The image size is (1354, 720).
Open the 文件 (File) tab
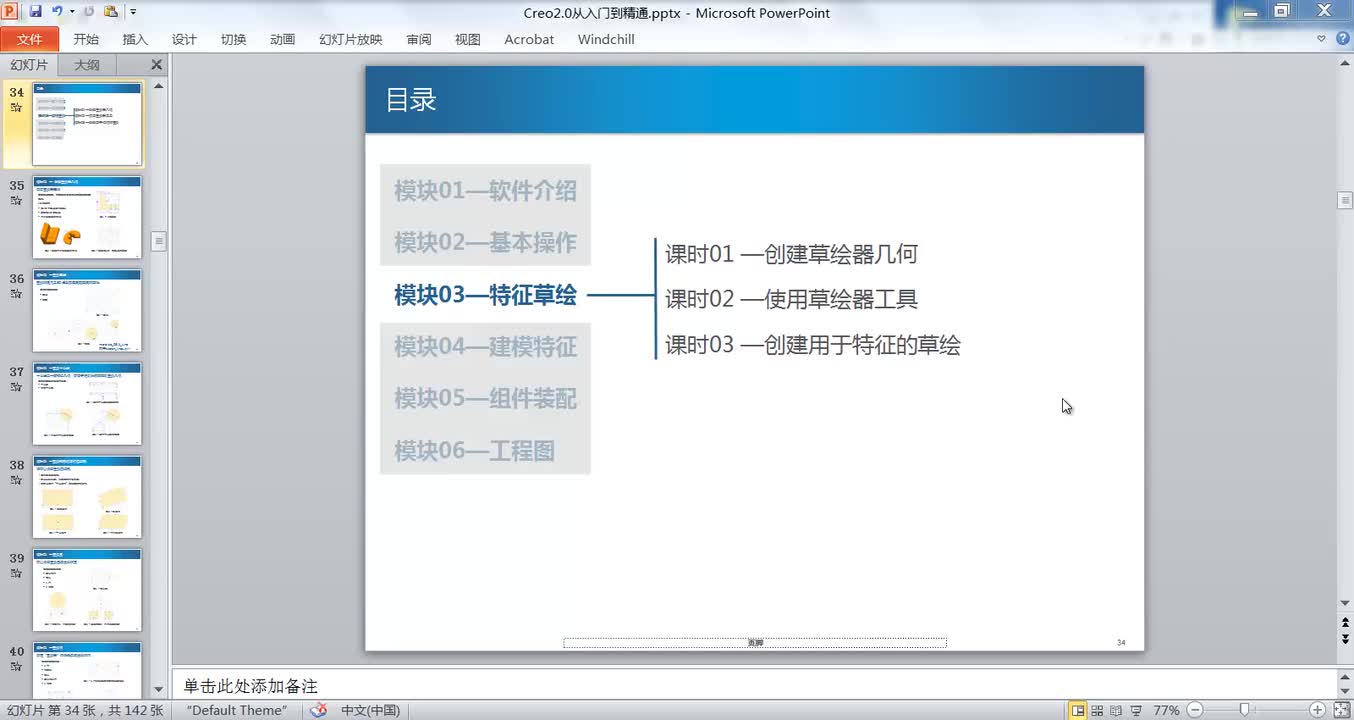30,39
